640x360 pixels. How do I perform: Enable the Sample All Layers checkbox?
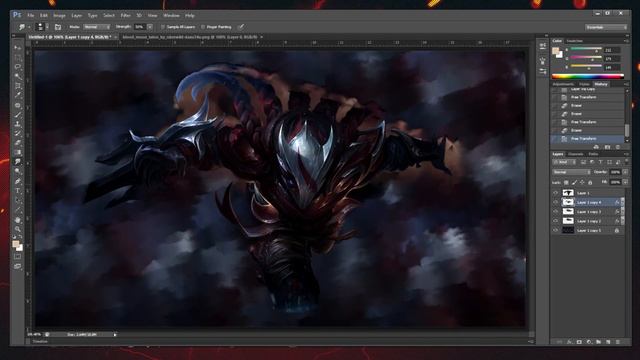point(162,27)
